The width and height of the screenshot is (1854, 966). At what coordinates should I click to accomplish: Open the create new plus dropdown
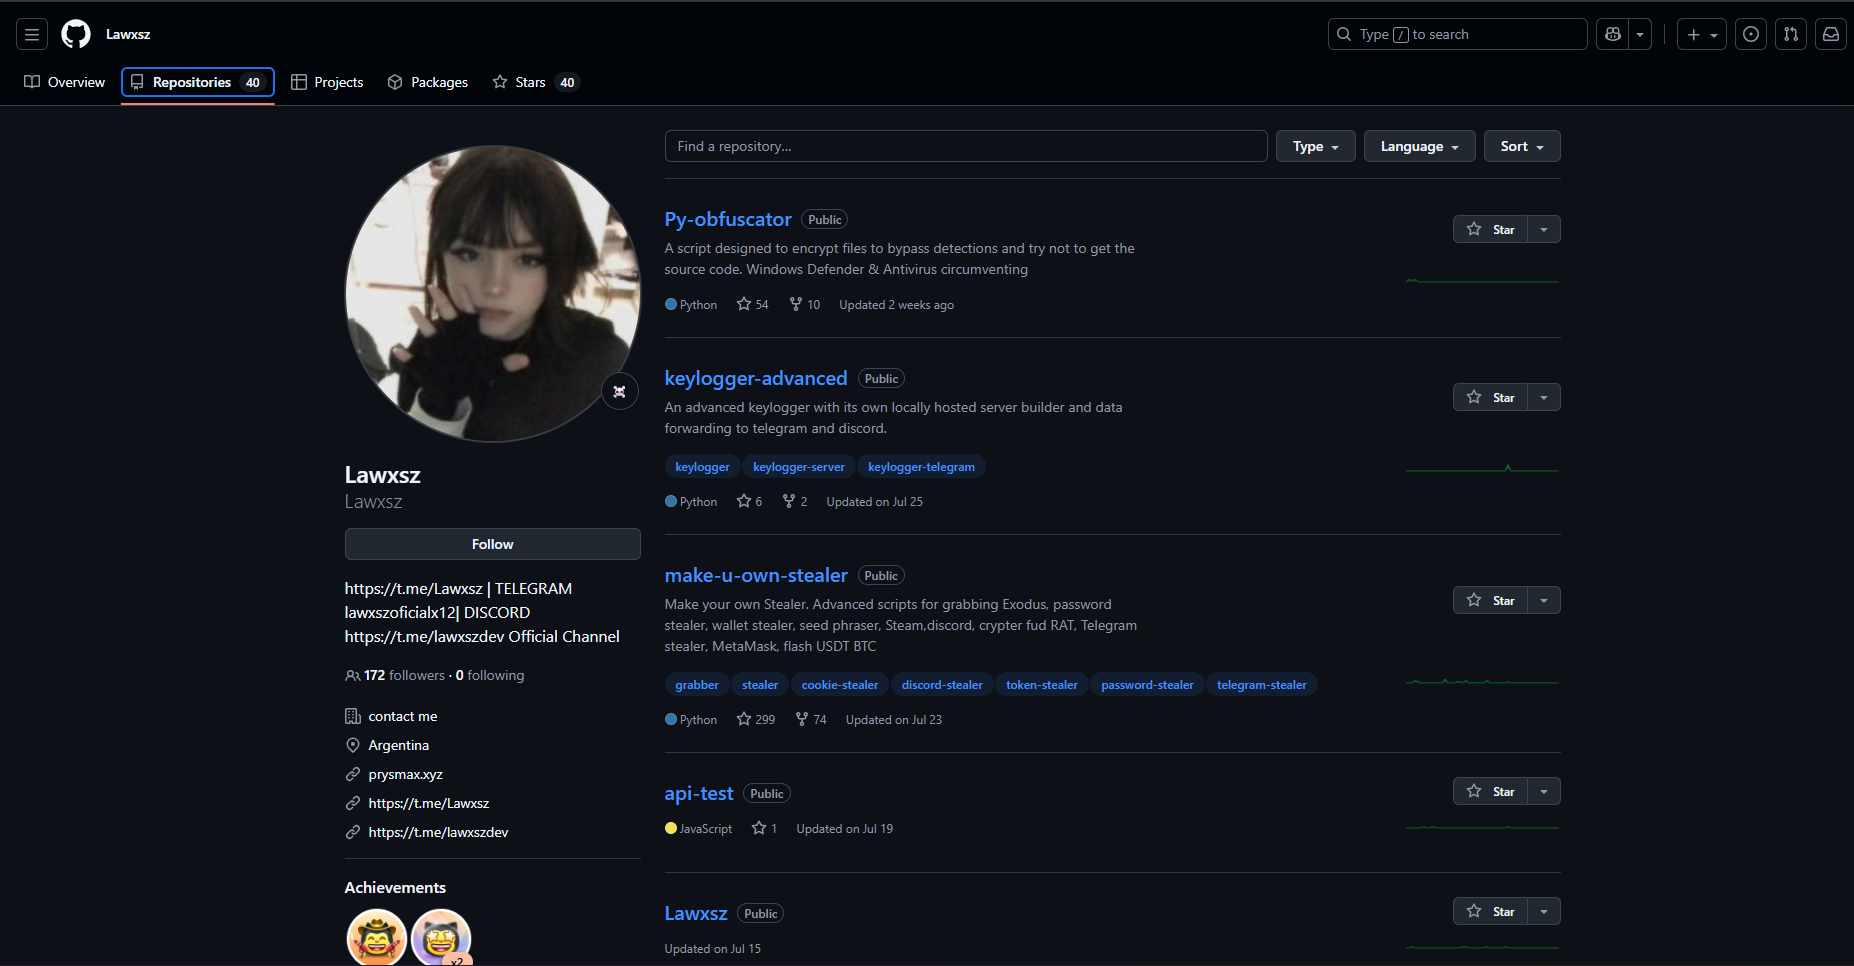(x=1701, y=34)
